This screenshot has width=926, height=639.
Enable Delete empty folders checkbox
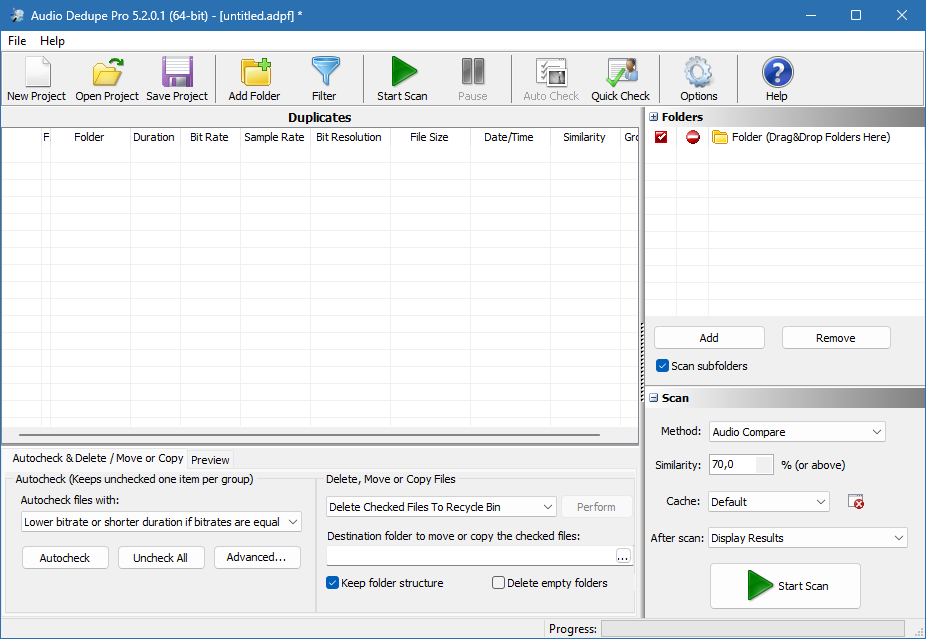(x=498, y=583)
